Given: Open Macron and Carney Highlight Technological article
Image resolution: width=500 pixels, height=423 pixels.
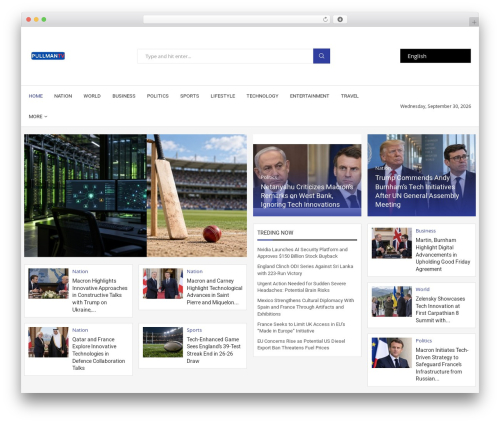Looking at the screenshot, I should coord(214,291).
